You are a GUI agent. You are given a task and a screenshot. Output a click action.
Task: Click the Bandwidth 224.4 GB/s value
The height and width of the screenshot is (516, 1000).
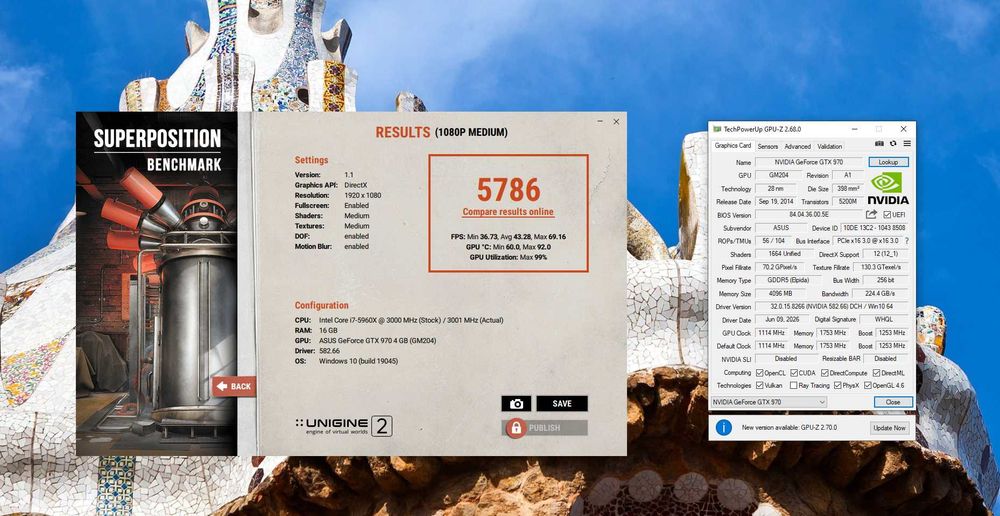click(881, 294)
